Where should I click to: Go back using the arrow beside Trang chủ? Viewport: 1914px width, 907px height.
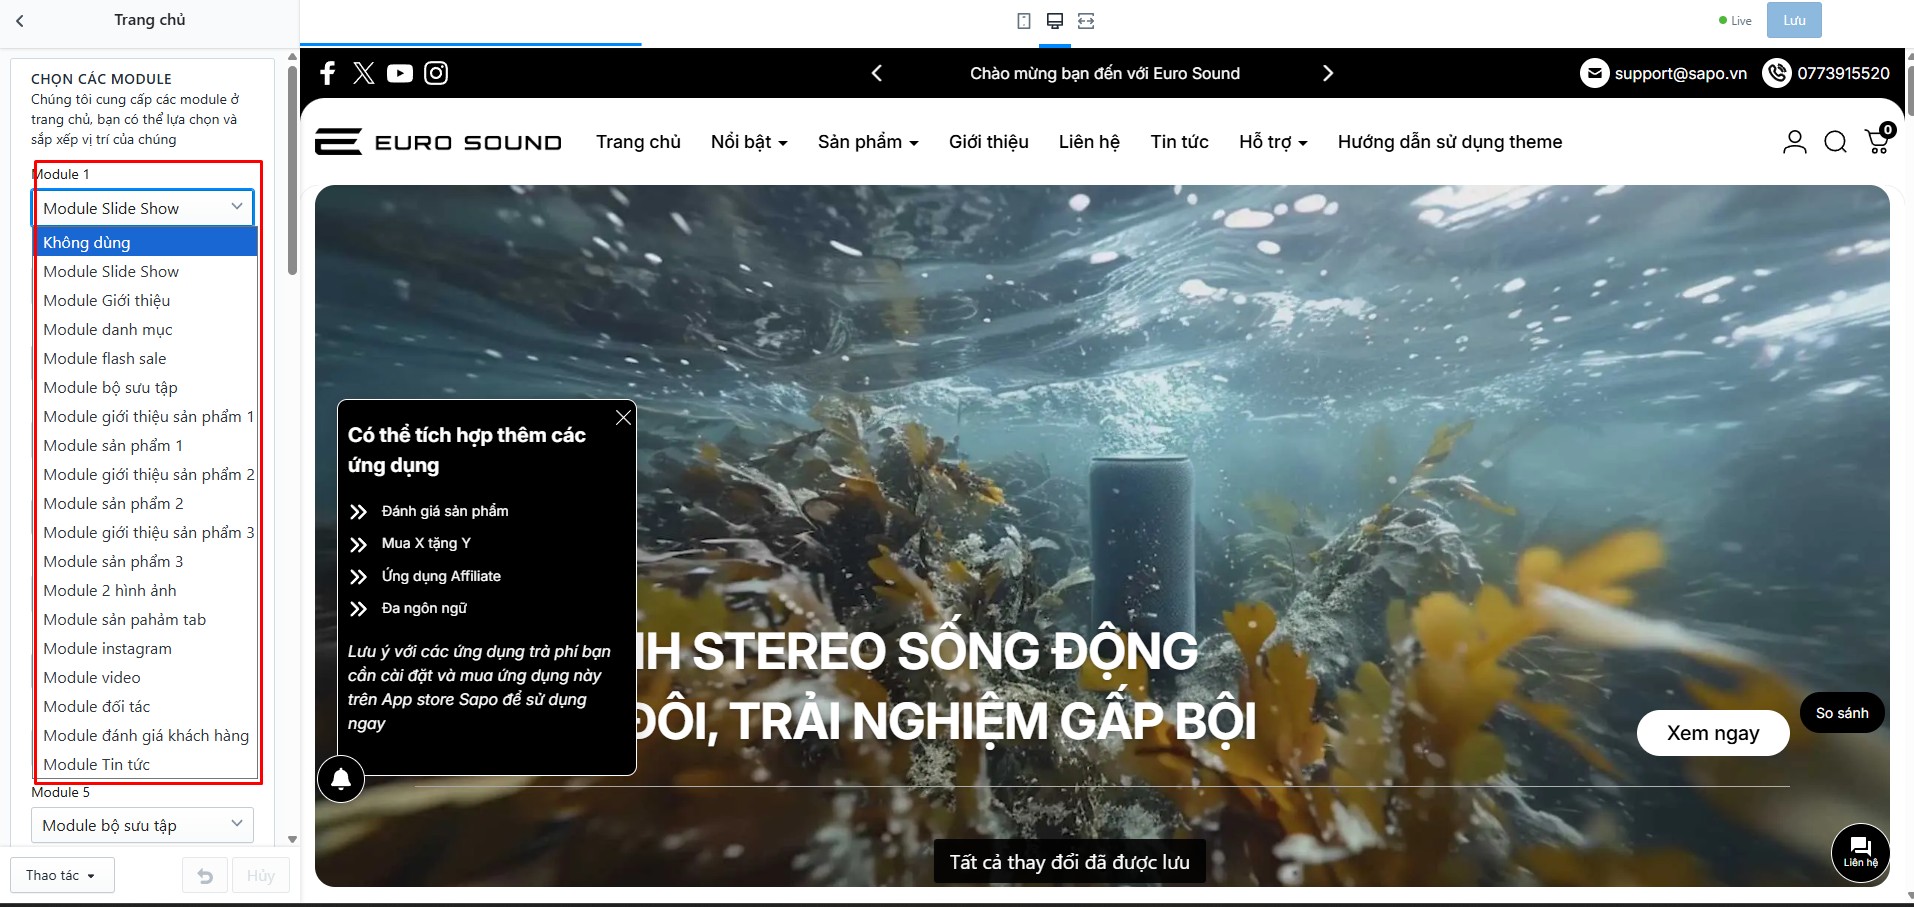[x=20, y=20]
